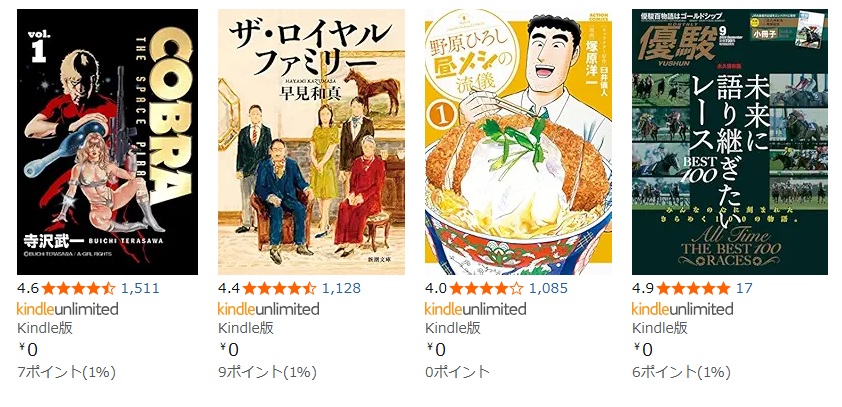Click the ￥0 price under 昼メシの流儀
This screenshot has height=407, width=842.
tap(436, 350)
